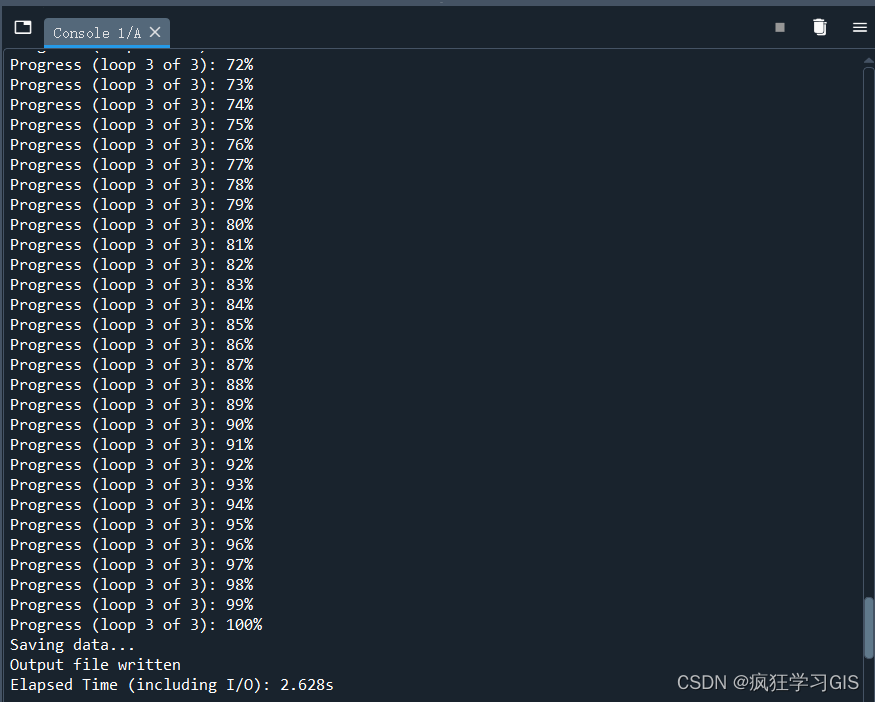Click the 80% percentage text
The width and height of the screenshot is (875, 702).
click(x=240, y=224)
